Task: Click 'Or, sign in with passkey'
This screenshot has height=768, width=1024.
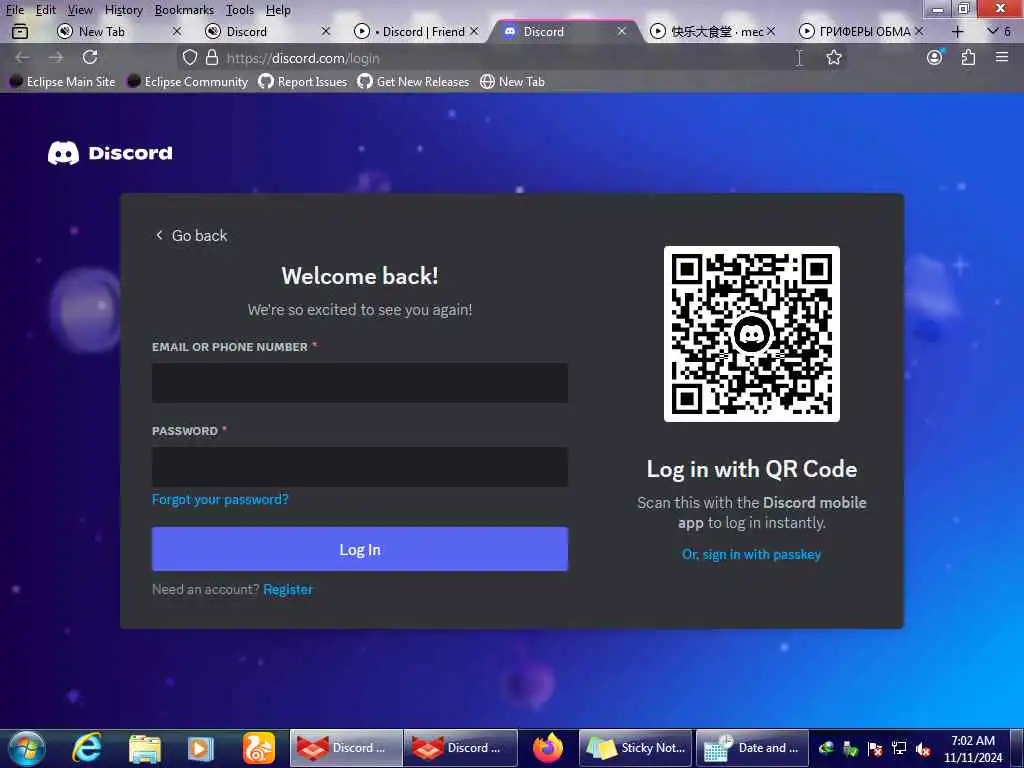Action: click(752, 554)
